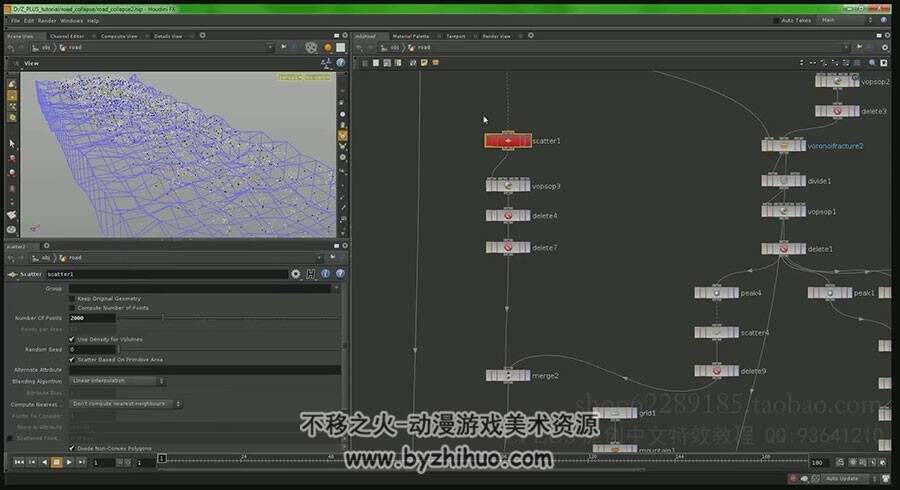Image resolution: width=900 pixels, height=490 pixels.
Task: Select the scatter1 node
Action: (x=507, y=141)
